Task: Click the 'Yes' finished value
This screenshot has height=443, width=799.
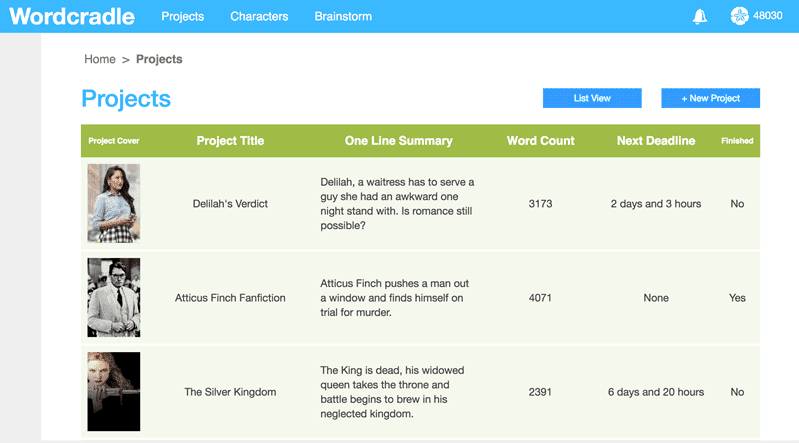Action: point(737,298)
